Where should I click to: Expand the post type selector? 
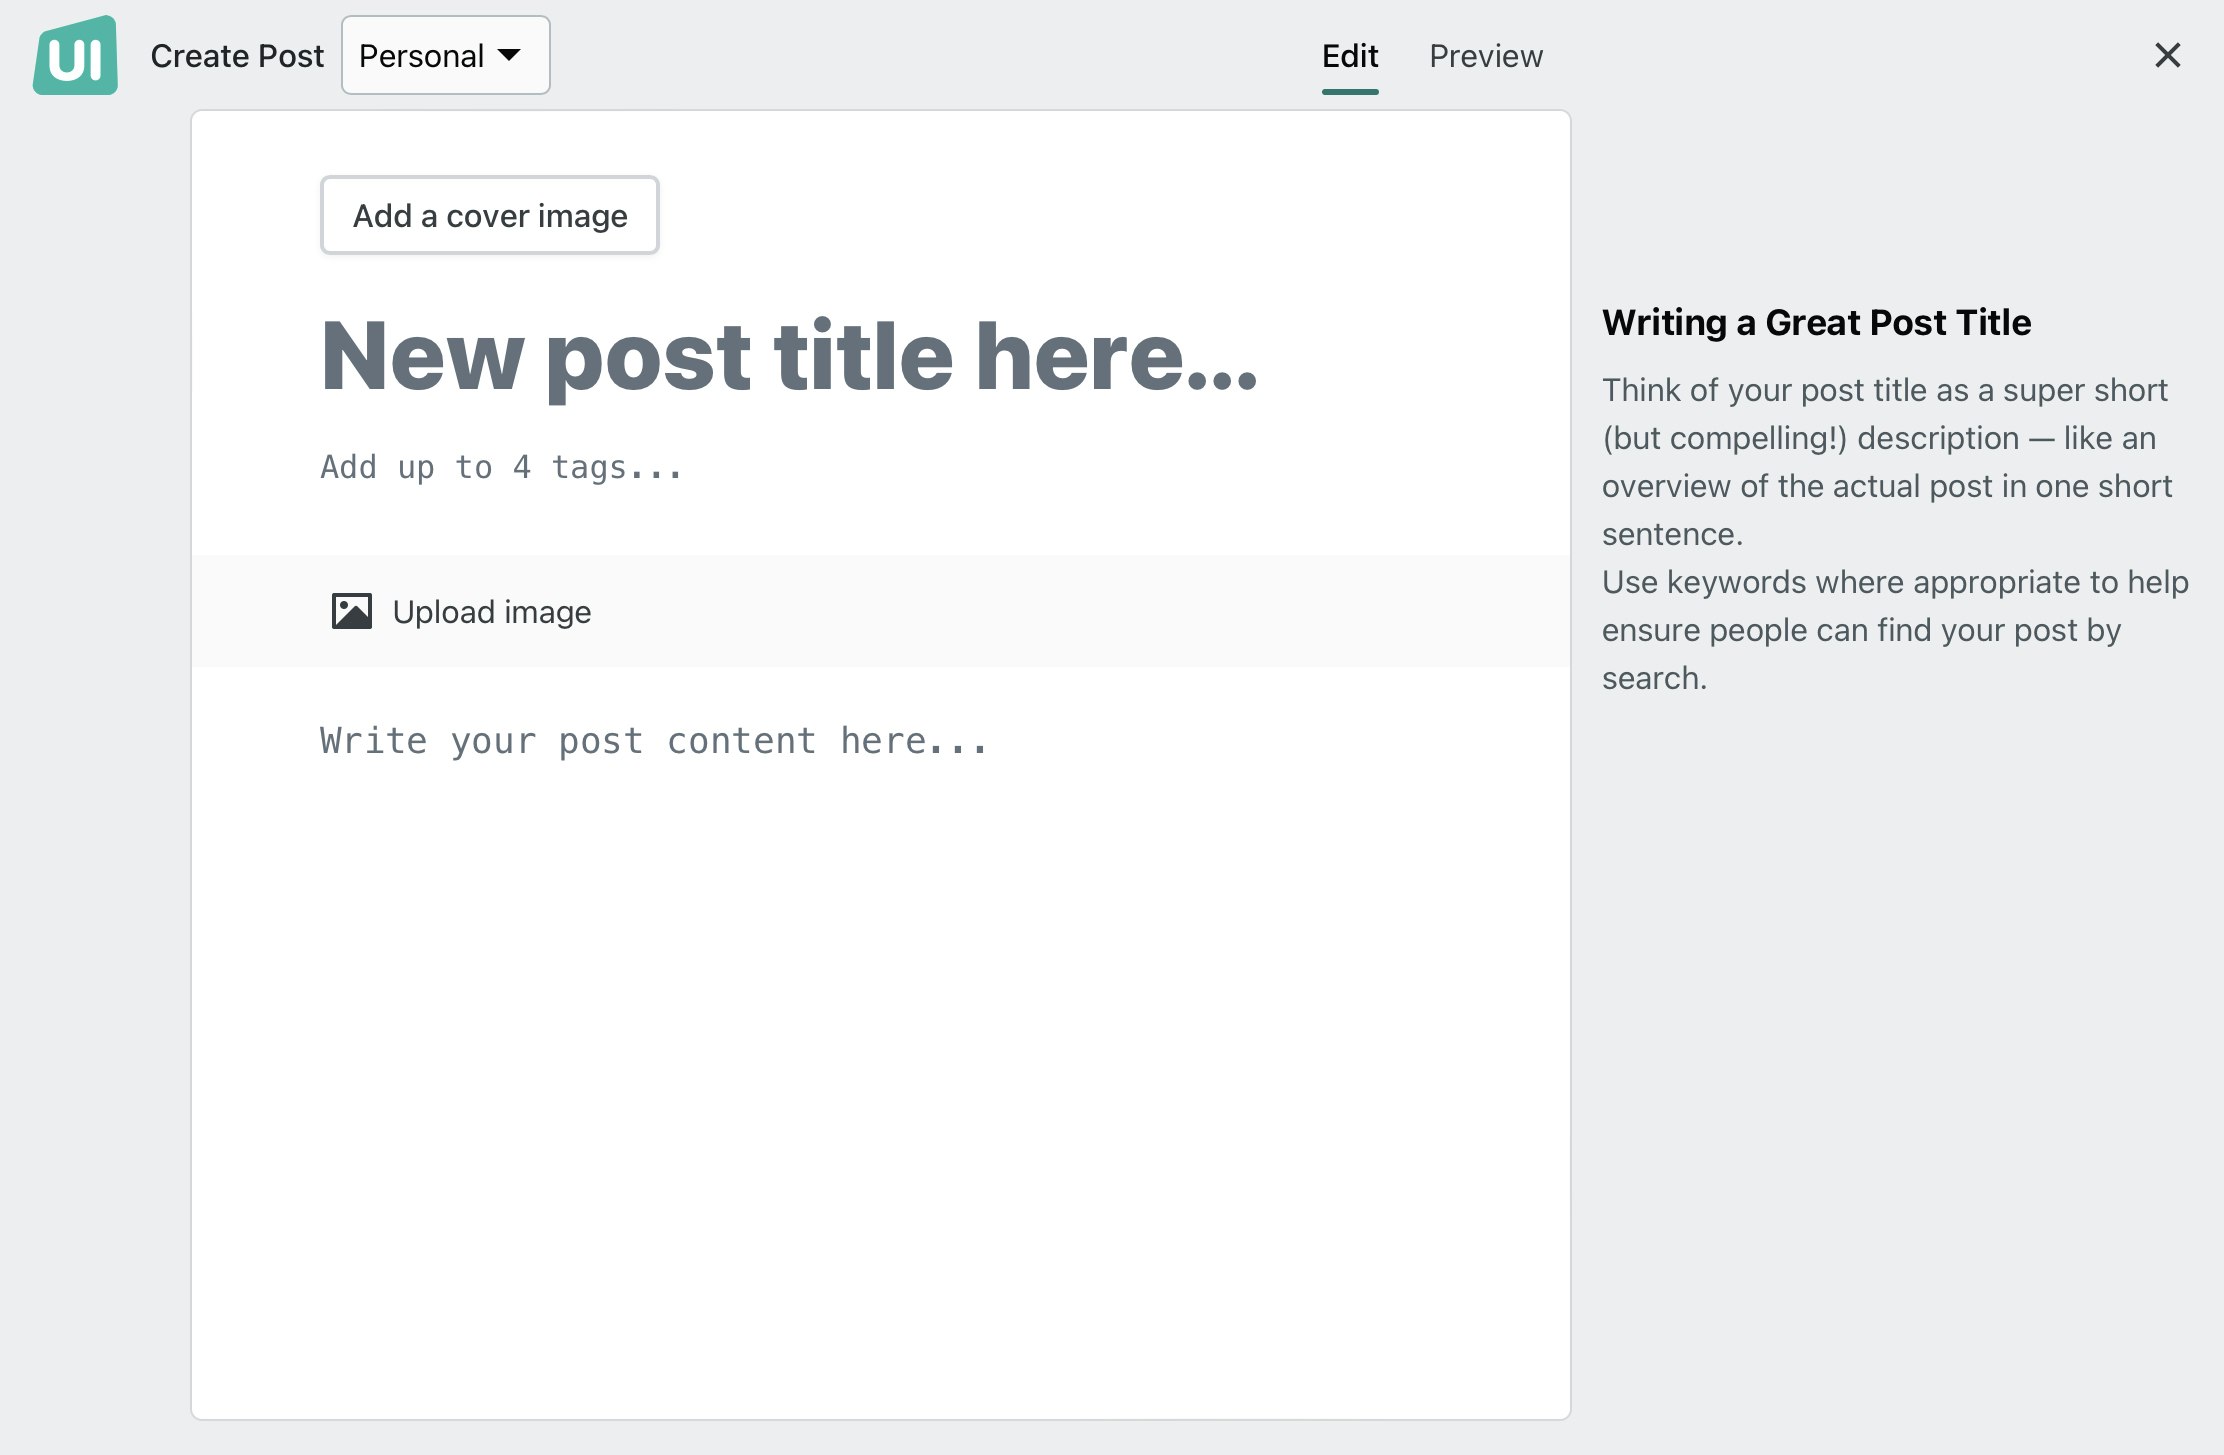coord(445,55)
